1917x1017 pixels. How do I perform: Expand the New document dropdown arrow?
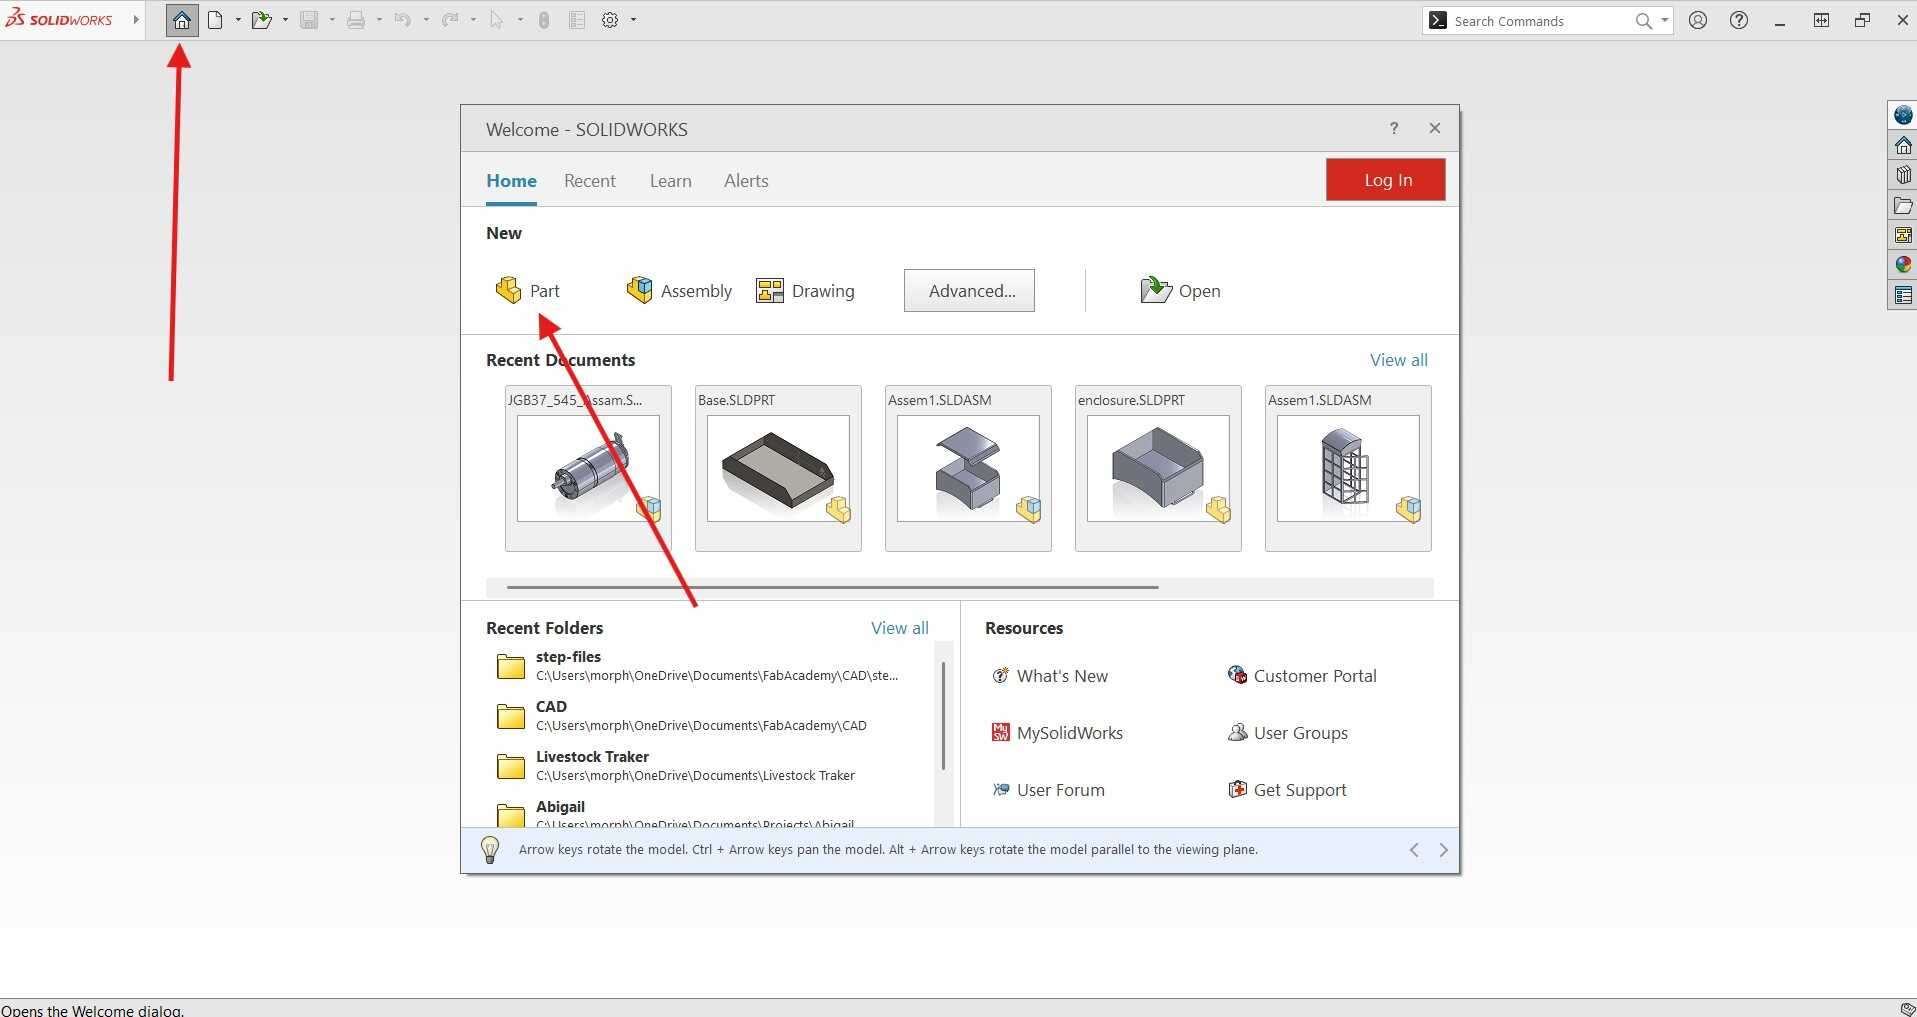[x=238, y=20]
